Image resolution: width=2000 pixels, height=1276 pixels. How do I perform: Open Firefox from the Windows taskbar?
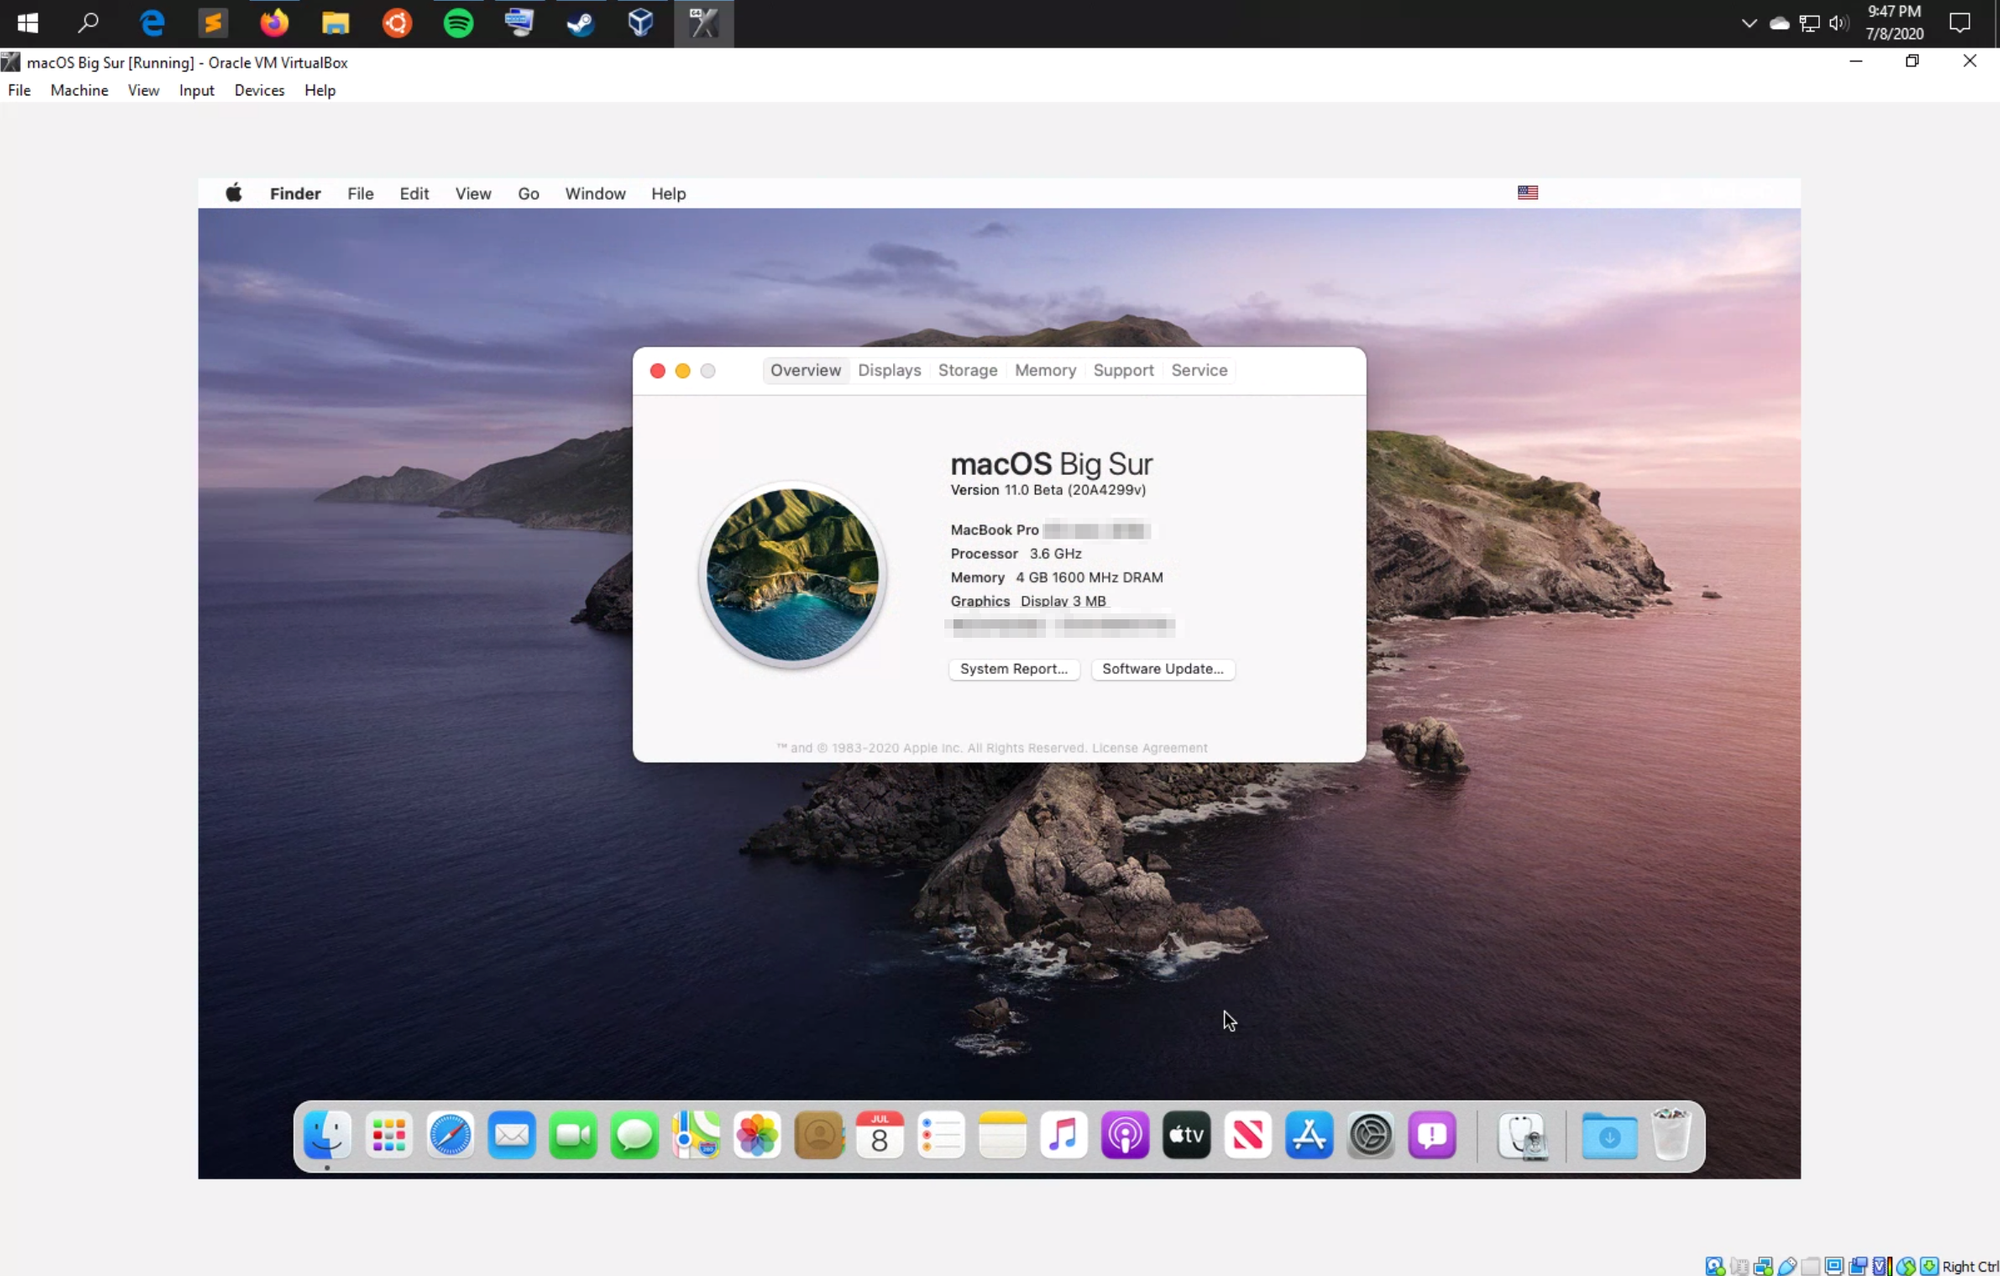click(273, 23)
